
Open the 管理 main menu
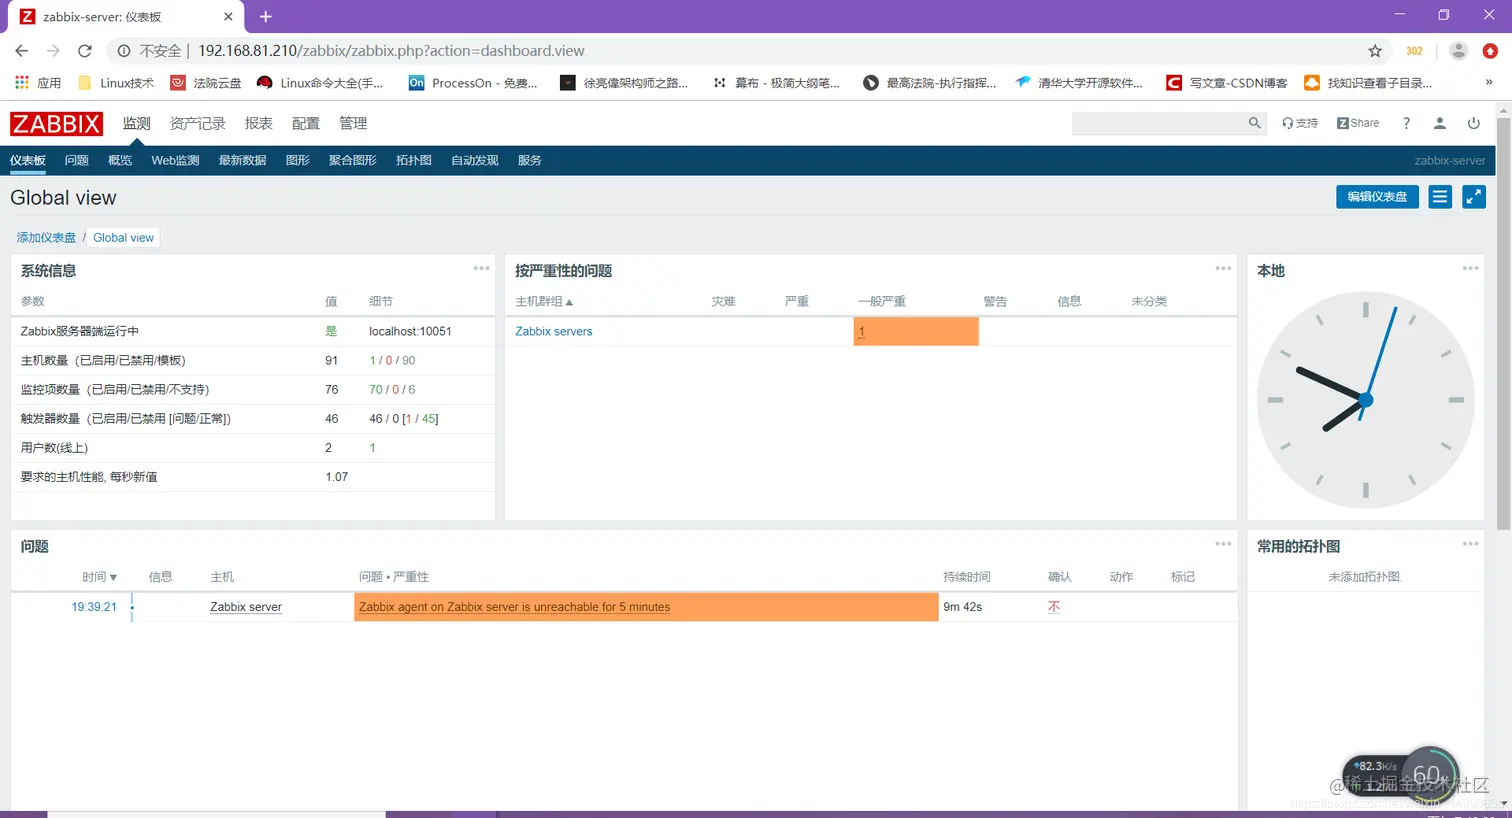click(353, 123)
